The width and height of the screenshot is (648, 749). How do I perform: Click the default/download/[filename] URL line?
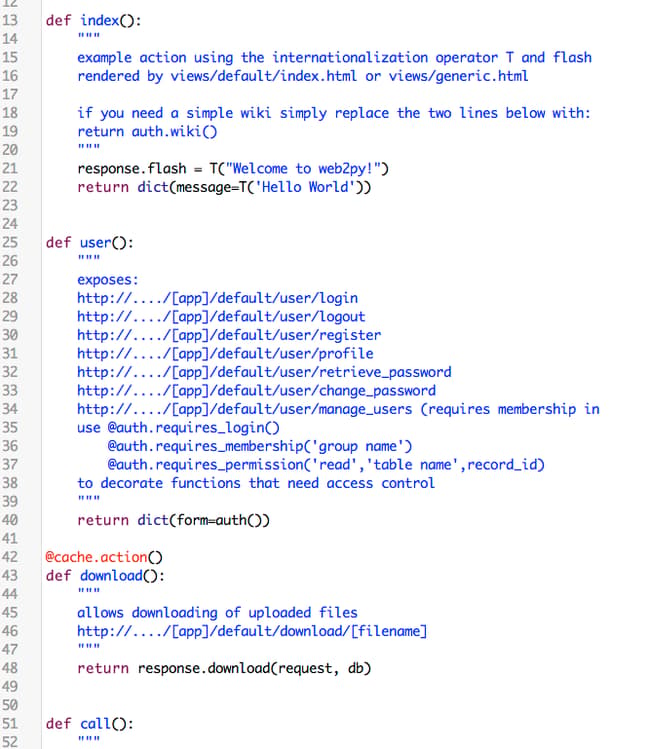(252, 631)
